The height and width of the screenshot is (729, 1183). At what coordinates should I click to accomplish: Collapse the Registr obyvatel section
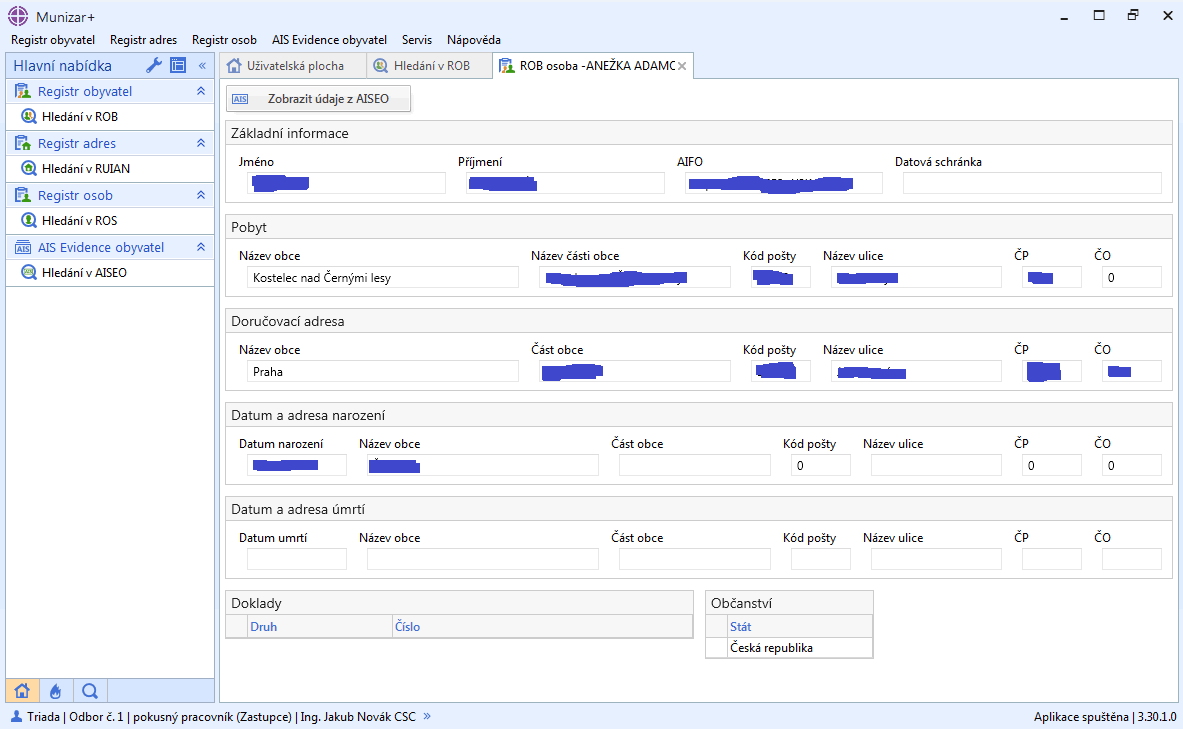201,91
